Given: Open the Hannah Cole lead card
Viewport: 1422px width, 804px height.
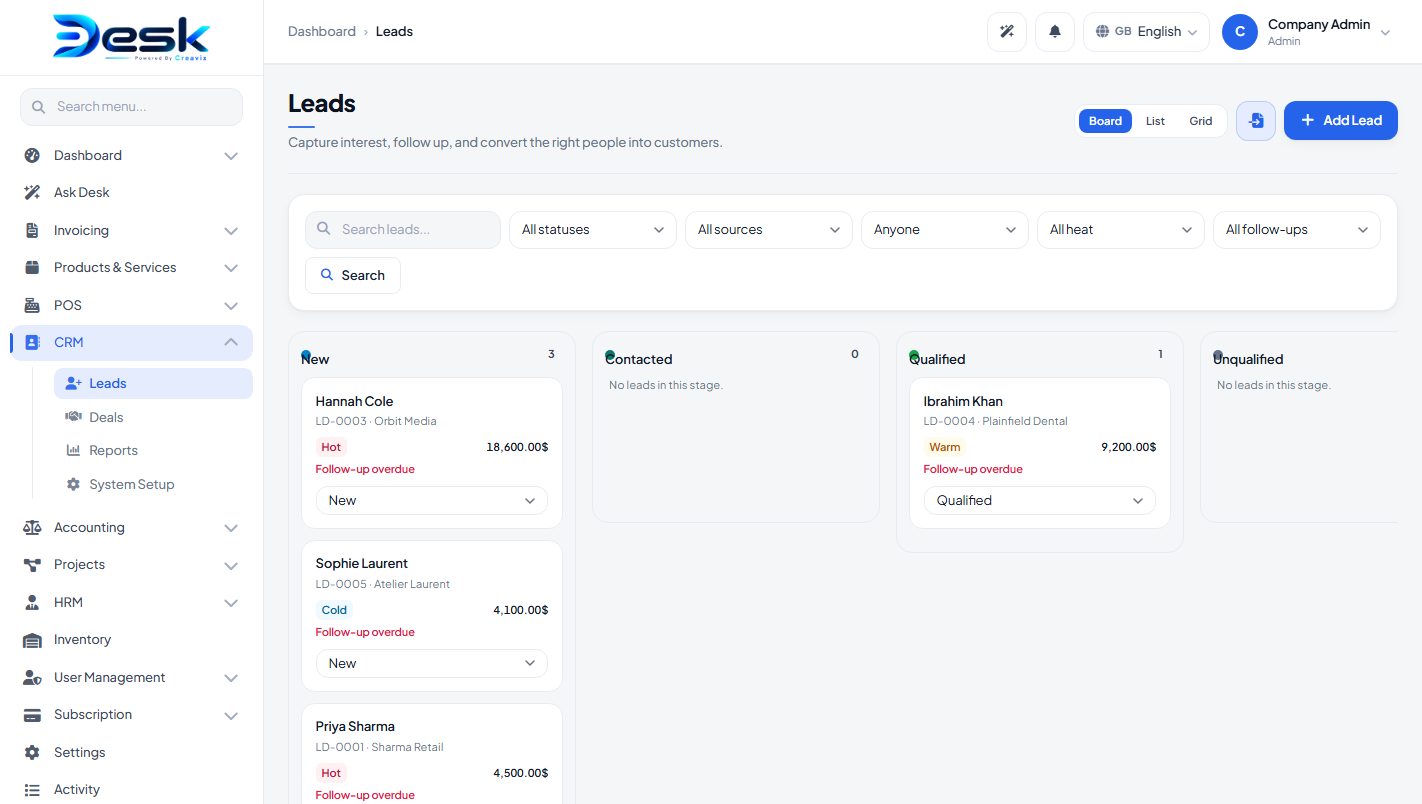Looking at the screenshot, I should click(x=432, y=453).
